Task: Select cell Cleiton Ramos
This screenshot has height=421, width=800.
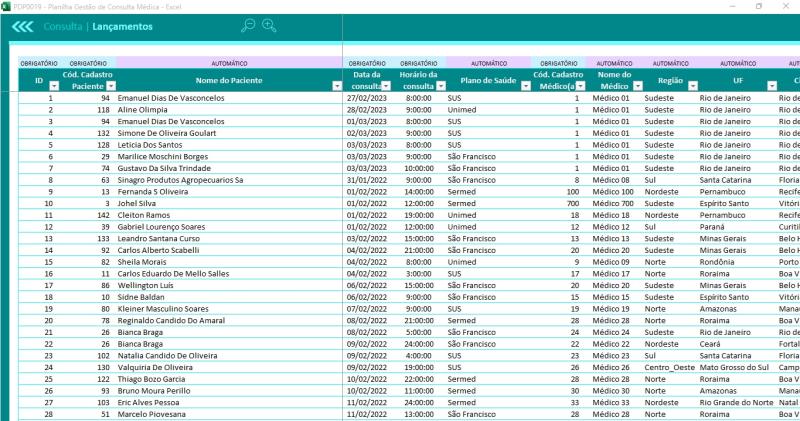Action: [229, 215]
